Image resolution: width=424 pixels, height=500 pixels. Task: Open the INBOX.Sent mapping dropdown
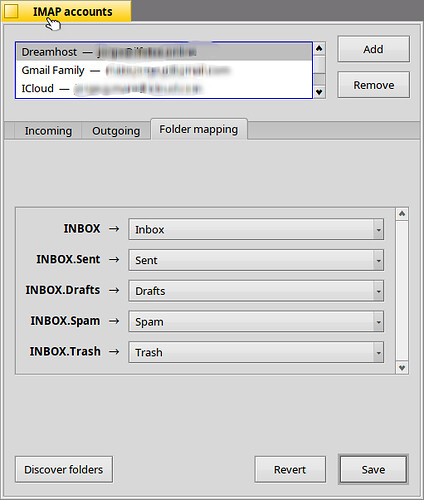pos(256,260)
